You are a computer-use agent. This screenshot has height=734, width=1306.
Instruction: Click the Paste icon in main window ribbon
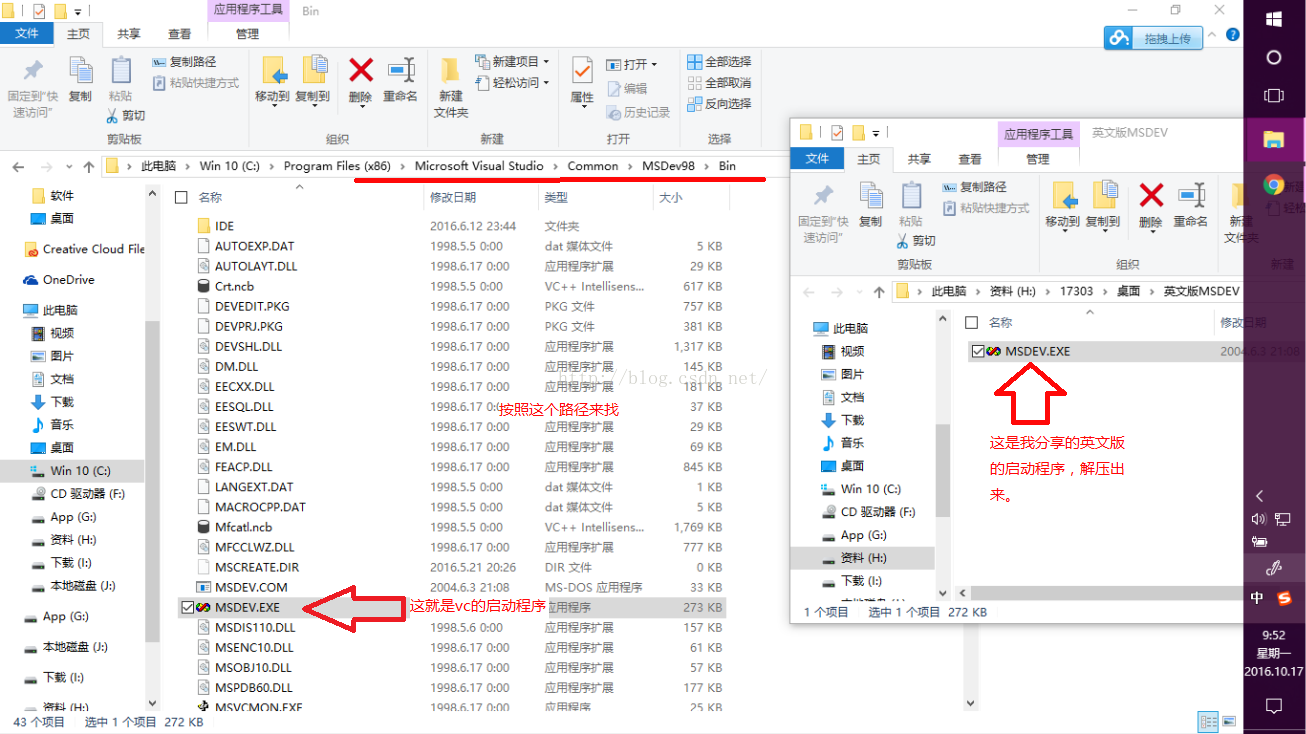120,70
